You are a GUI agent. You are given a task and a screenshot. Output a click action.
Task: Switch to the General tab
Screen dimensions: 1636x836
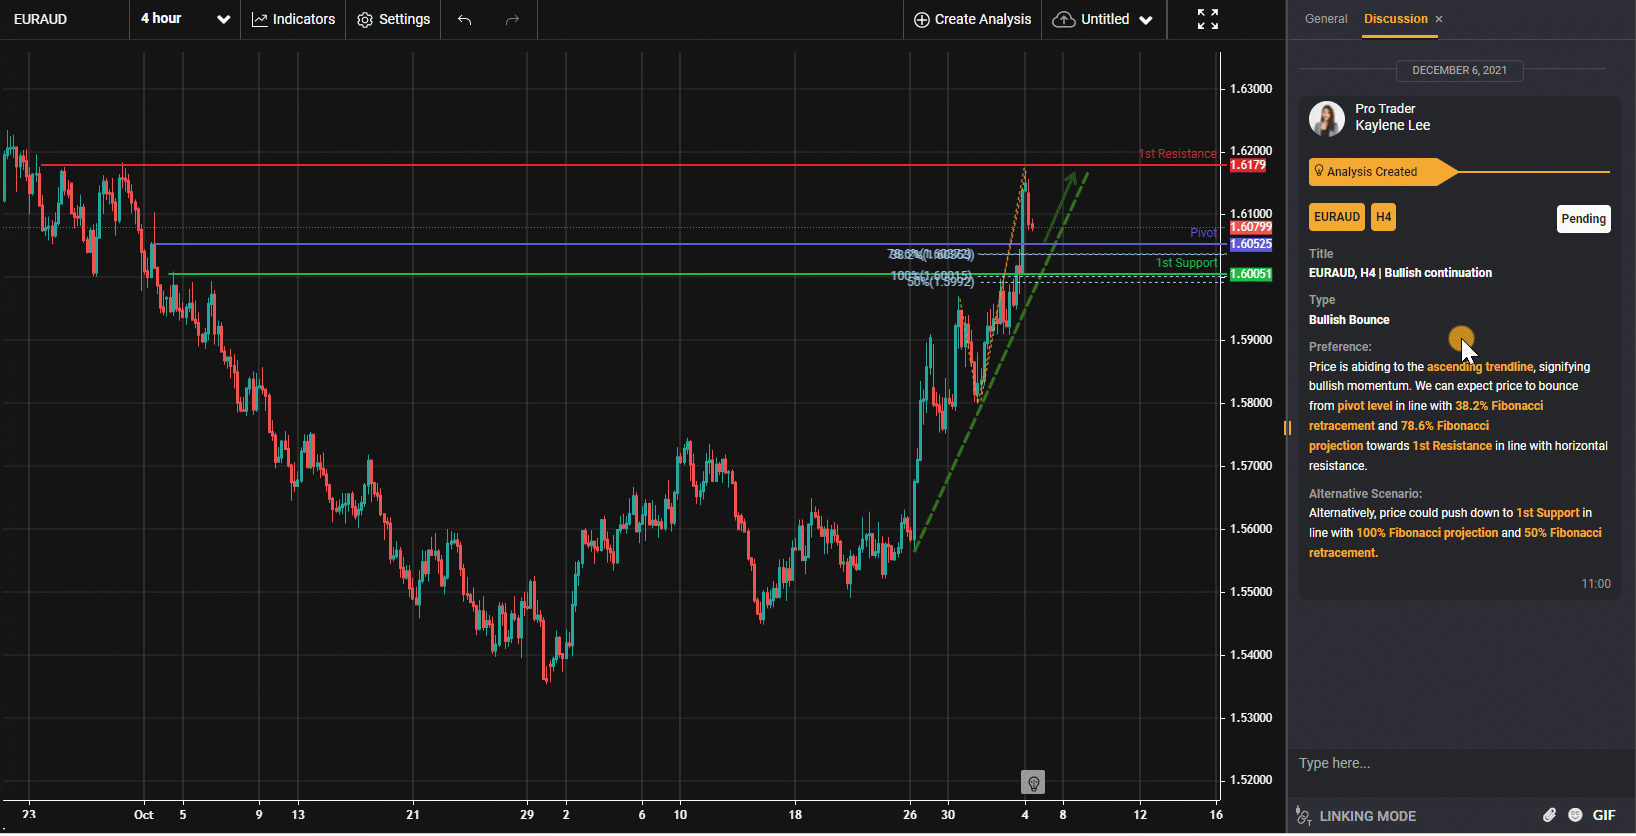1326,19
